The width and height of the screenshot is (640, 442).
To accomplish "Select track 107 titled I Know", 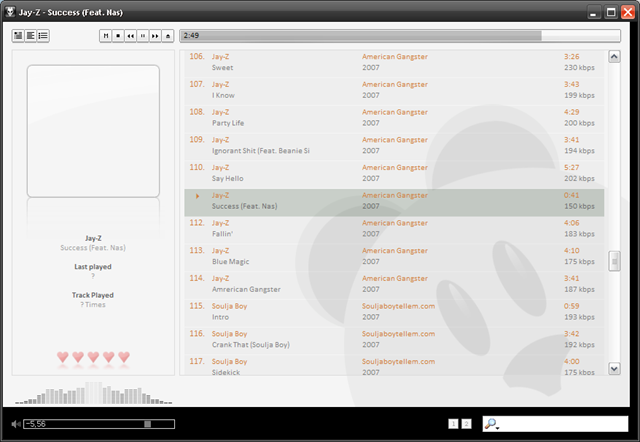I will click(x=394, y=91).
